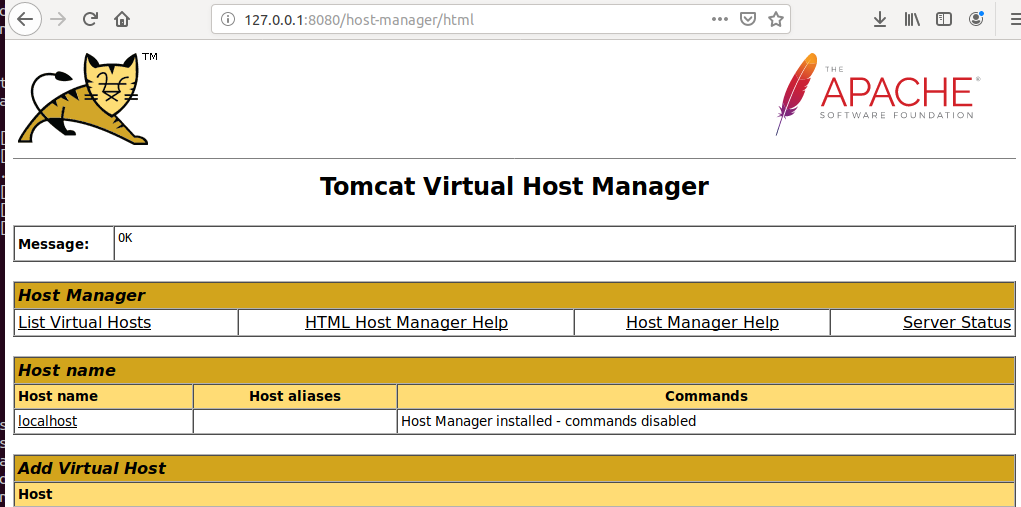Click the Tomcat cat logo
The height and width of the screenshot is (507, 1021).
click(x=87, y=98)
